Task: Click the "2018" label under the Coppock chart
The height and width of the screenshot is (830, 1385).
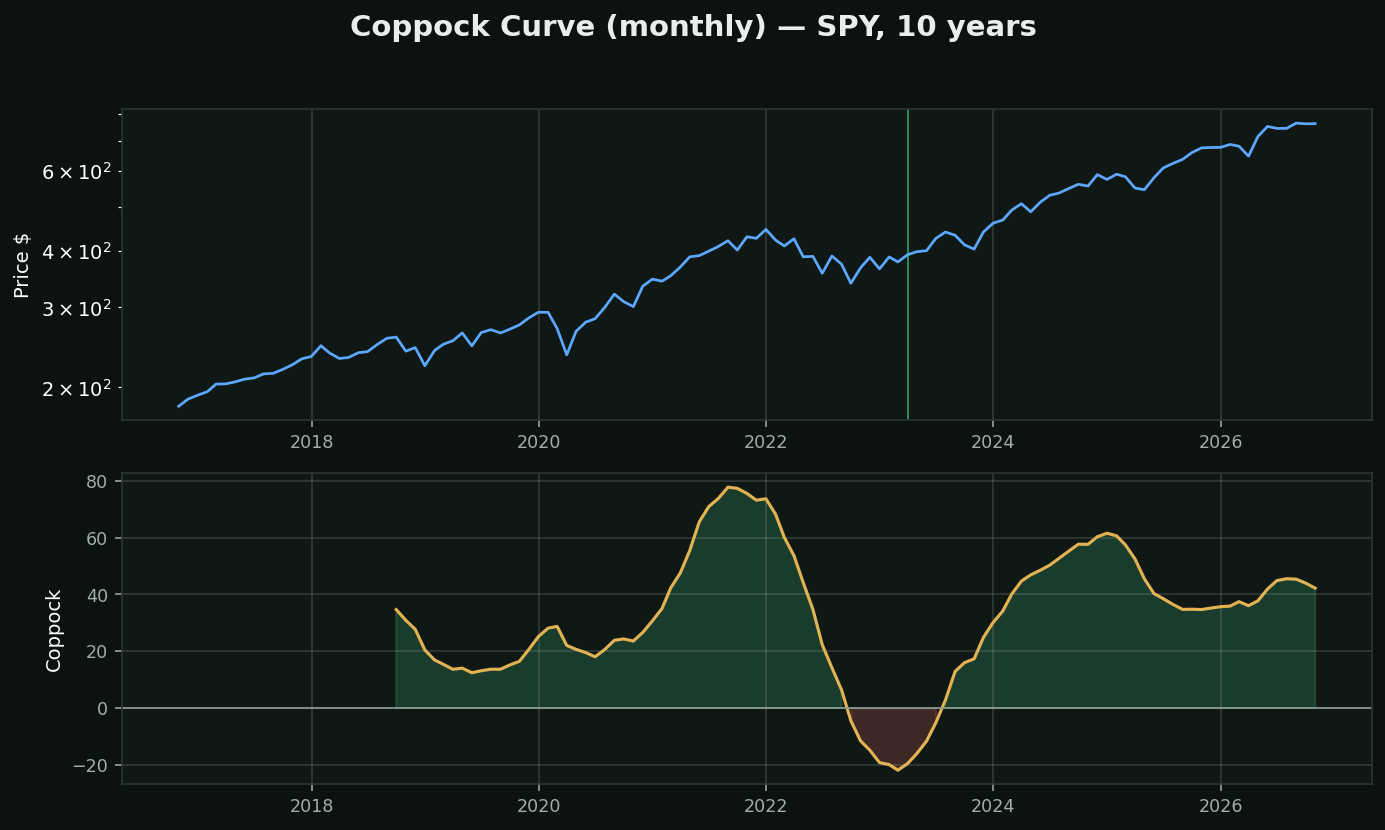Action: pyautogui.click(x=312, y=805)
